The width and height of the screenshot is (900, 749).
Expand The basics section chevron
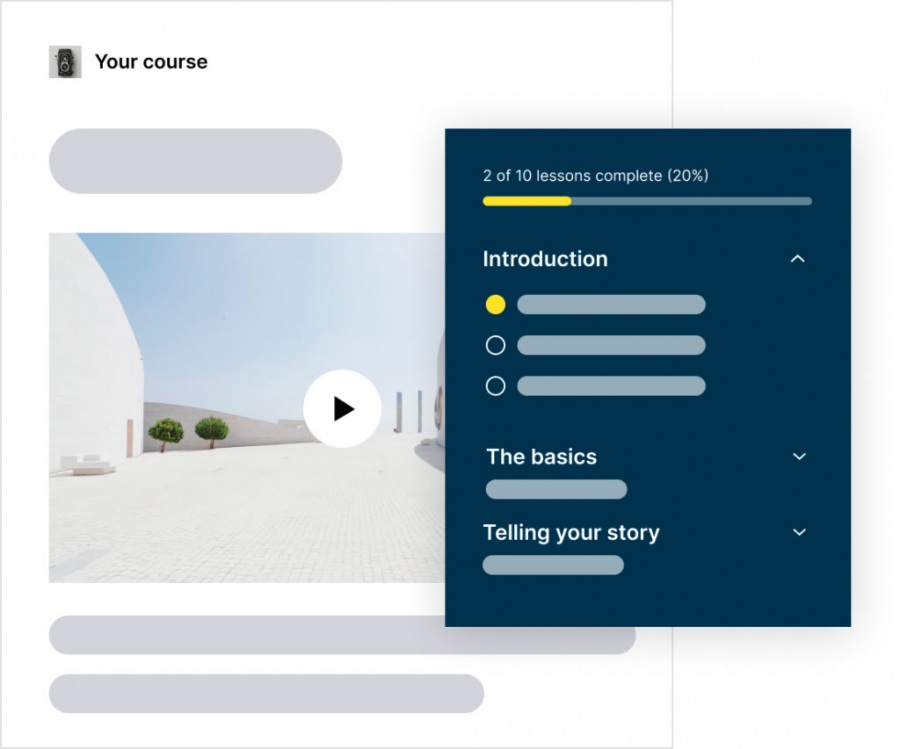pyautogui.click(x=799, y=457)
